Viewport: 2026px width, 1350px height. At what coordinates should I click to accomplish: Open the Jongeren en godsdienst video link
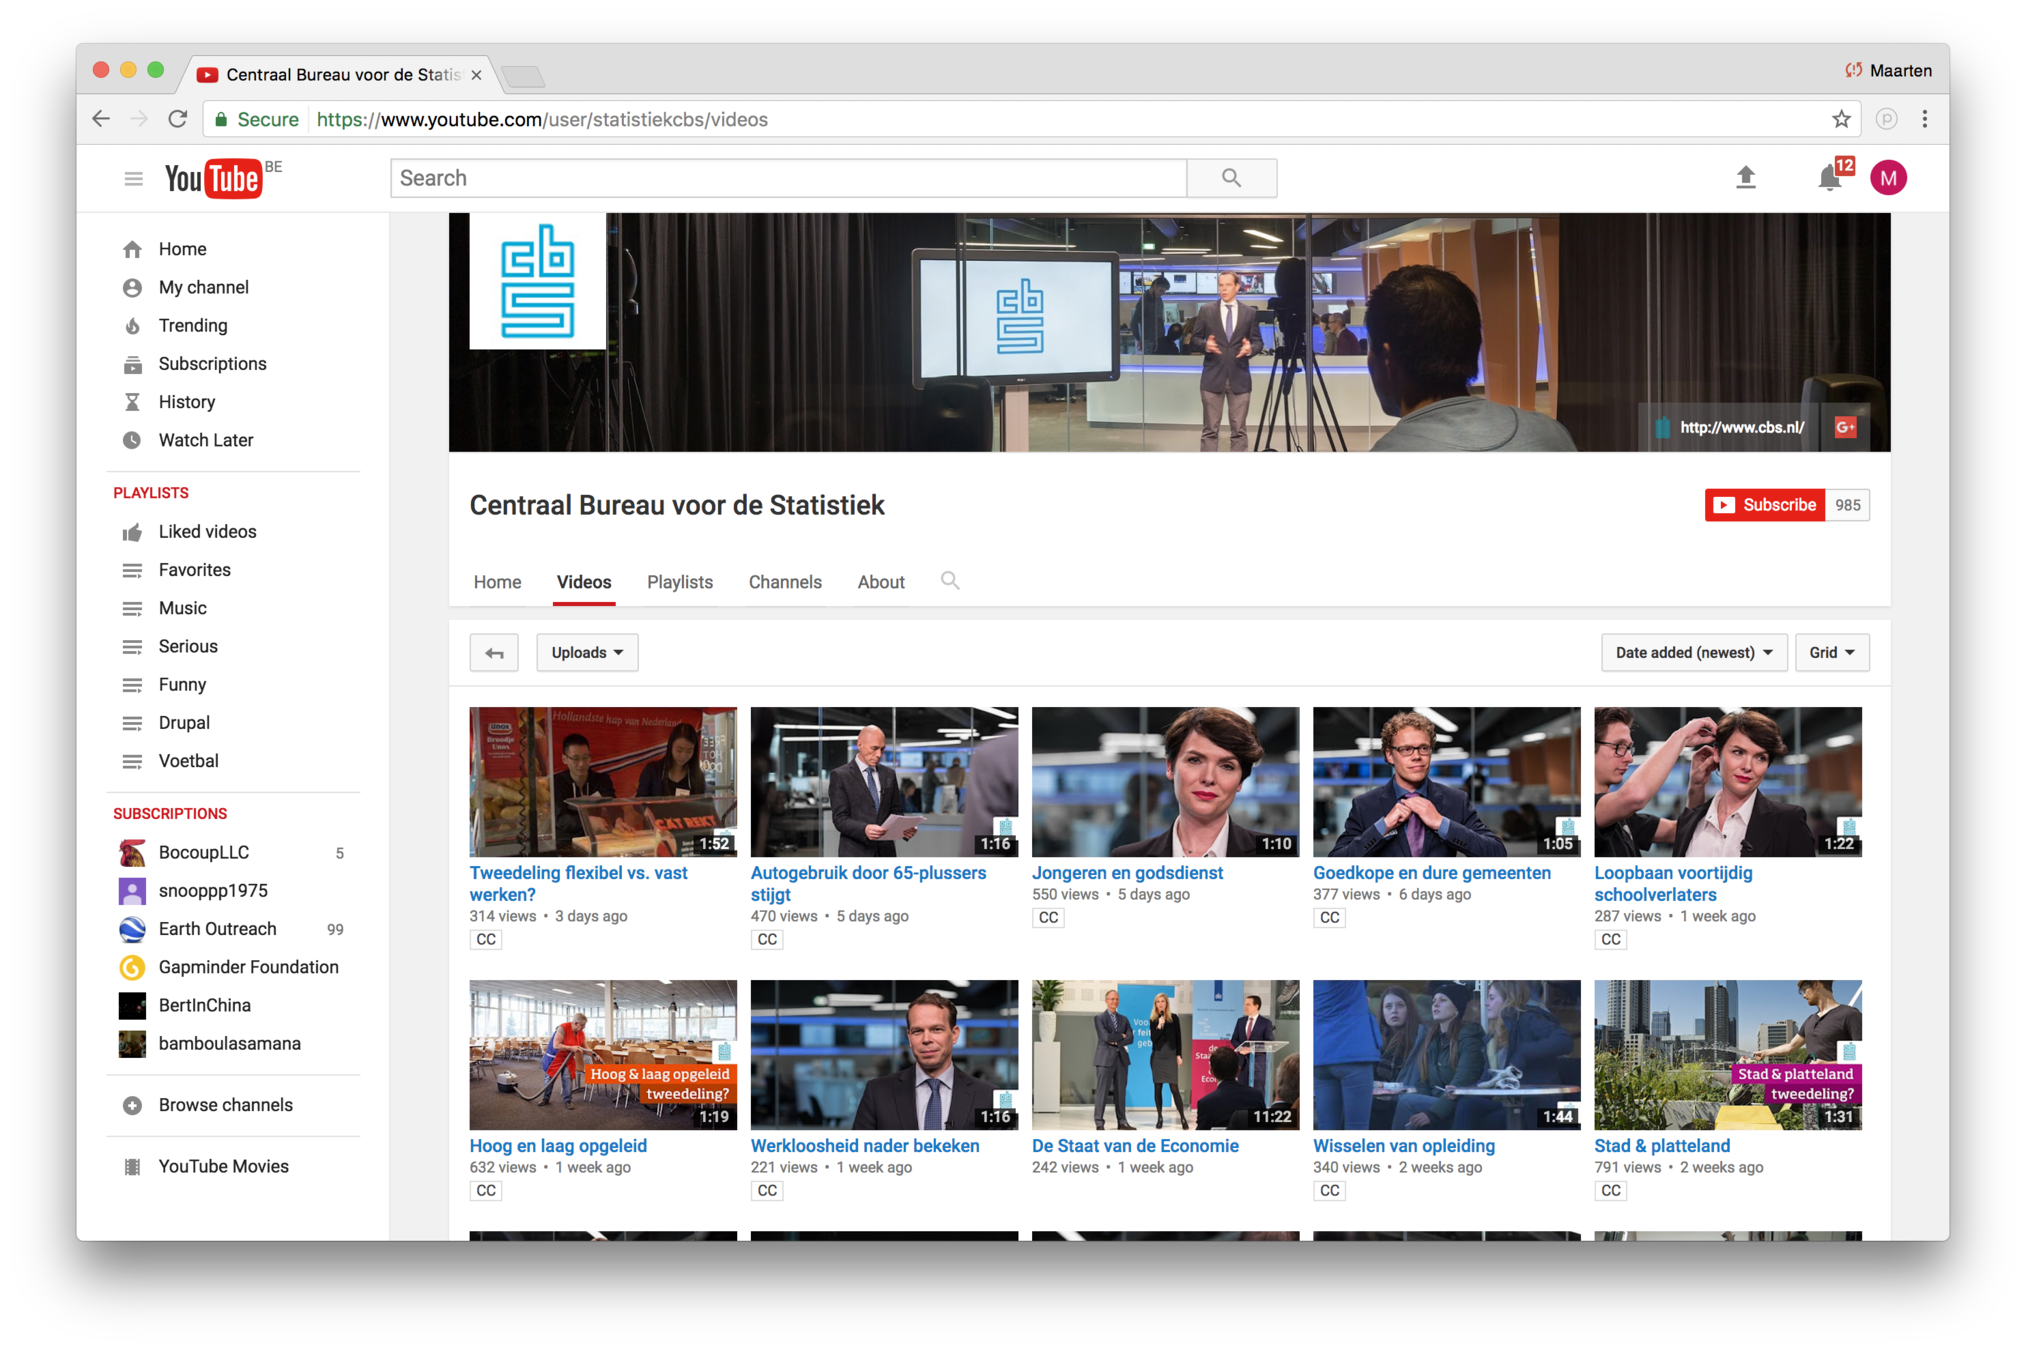tap(1127, 873)
